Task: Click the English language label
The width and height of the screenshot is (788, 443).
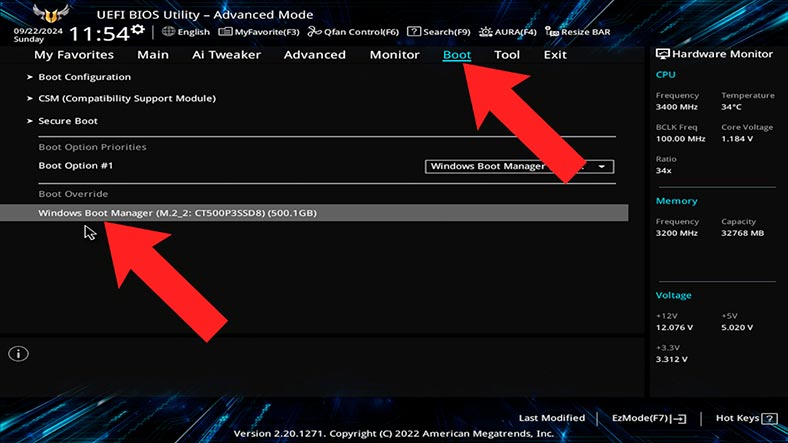Action: 193,32
